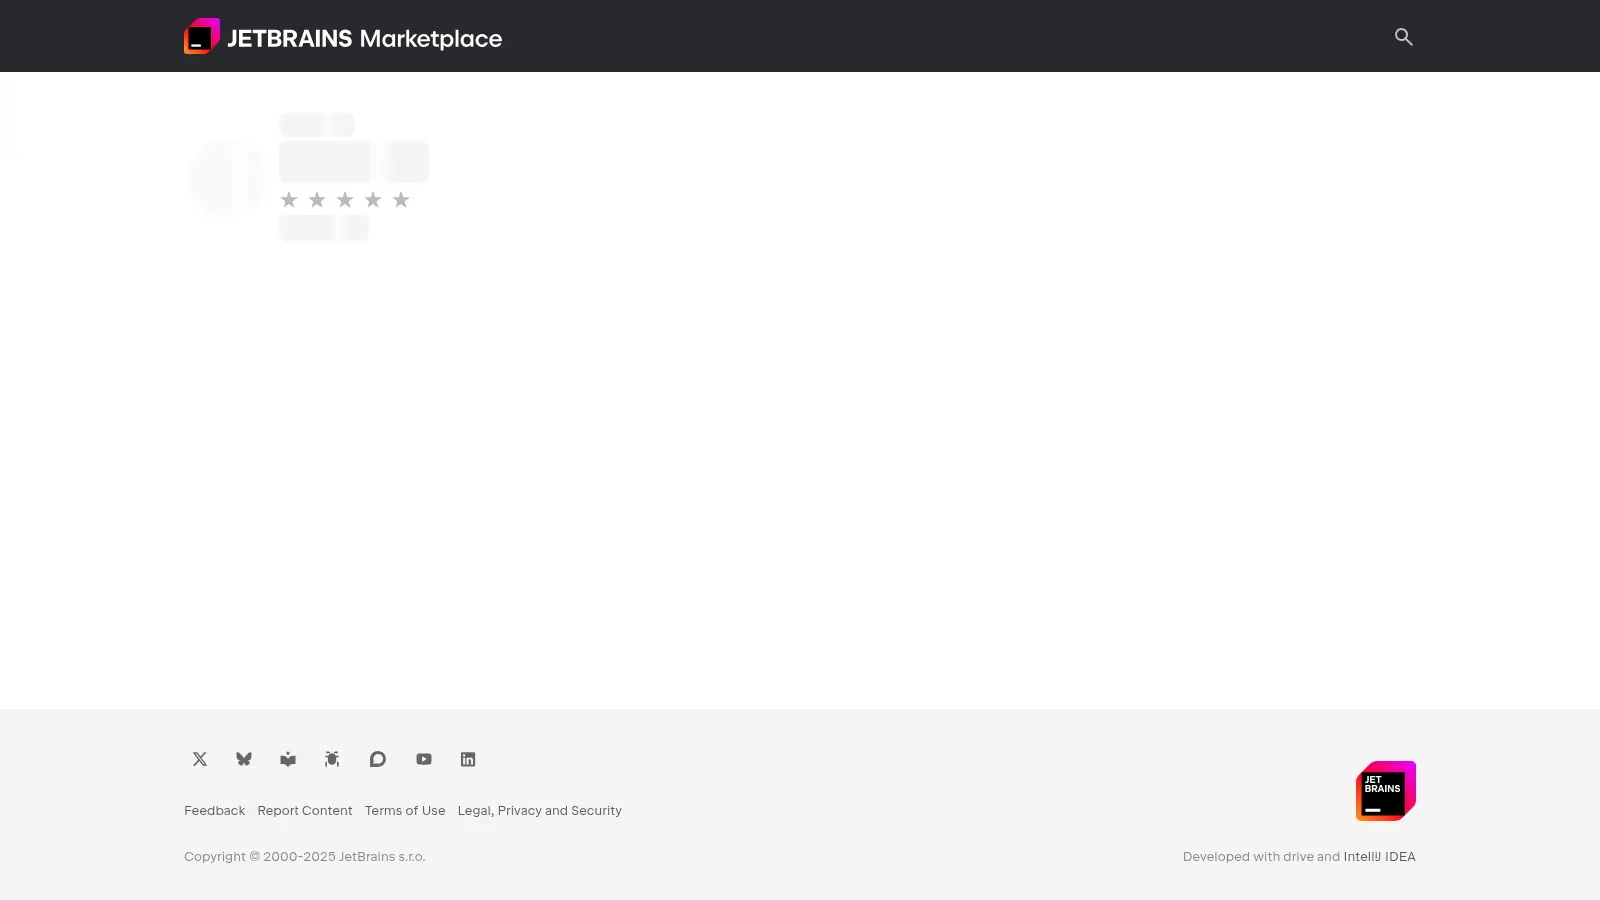Visit the JetBrains LinkedIn page

coord(468,759)
